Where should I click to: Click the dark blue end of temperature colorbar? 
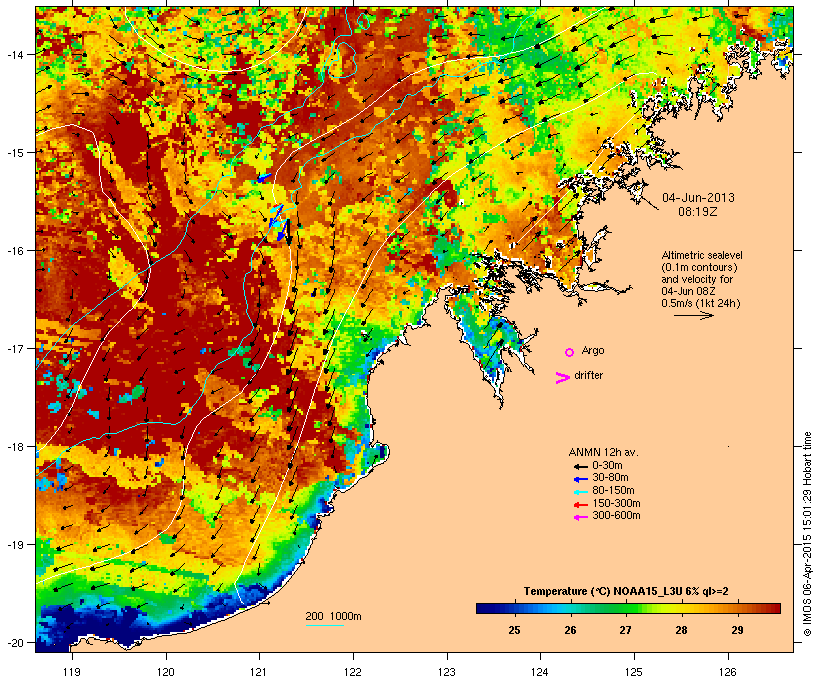[484, 608]
